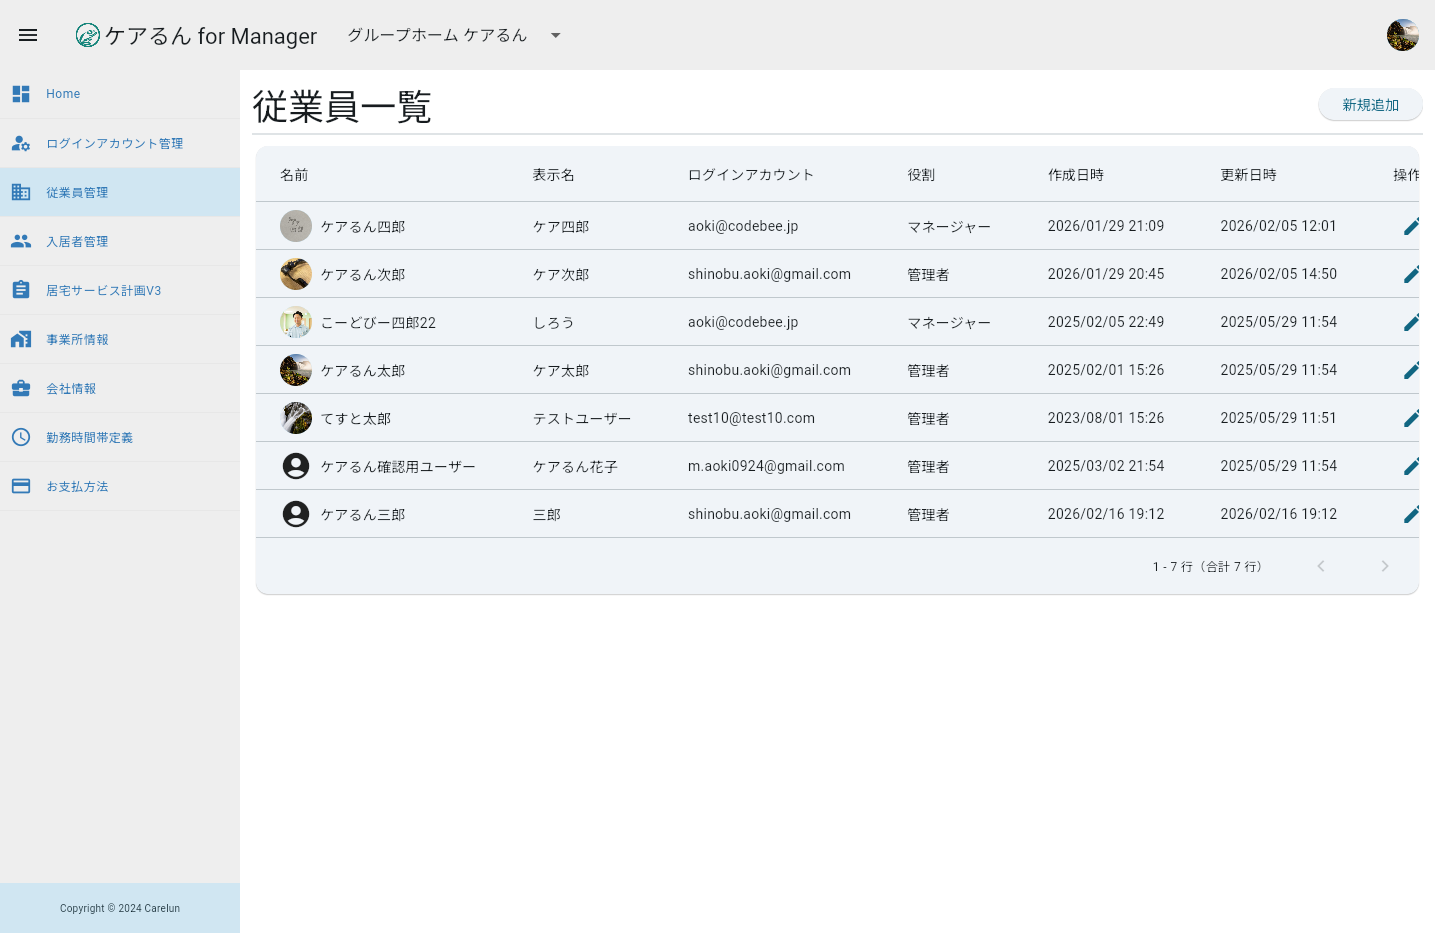Viewport: 1435px width, 933px height.
Task: Click the ケアるん for Manager logo
Action: pyautogui.click(x=196, y=36)
